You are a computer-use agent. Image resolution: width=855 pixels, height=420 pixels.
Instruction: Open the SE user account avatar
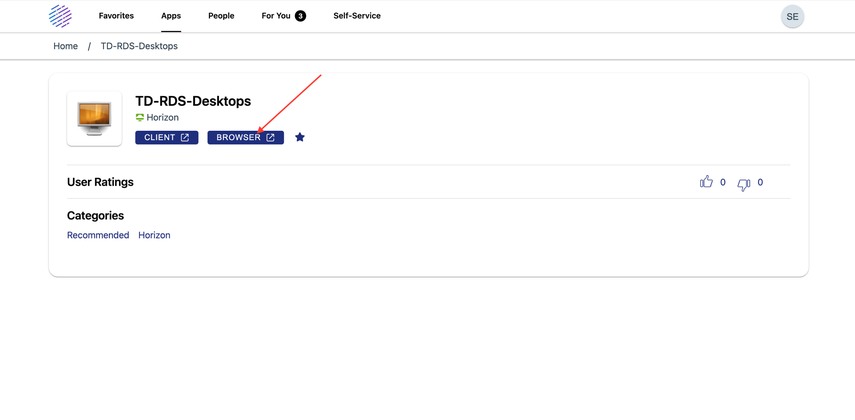point(792,17)
